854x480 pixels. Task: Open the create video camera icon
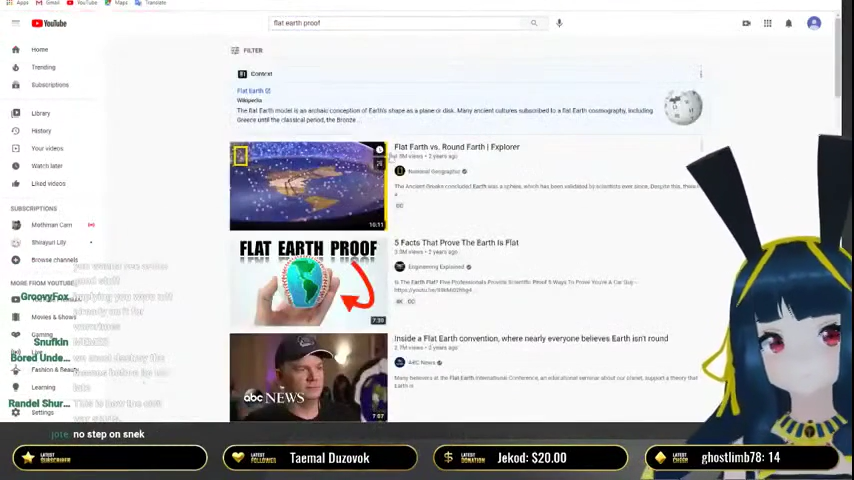coord(746,23)
